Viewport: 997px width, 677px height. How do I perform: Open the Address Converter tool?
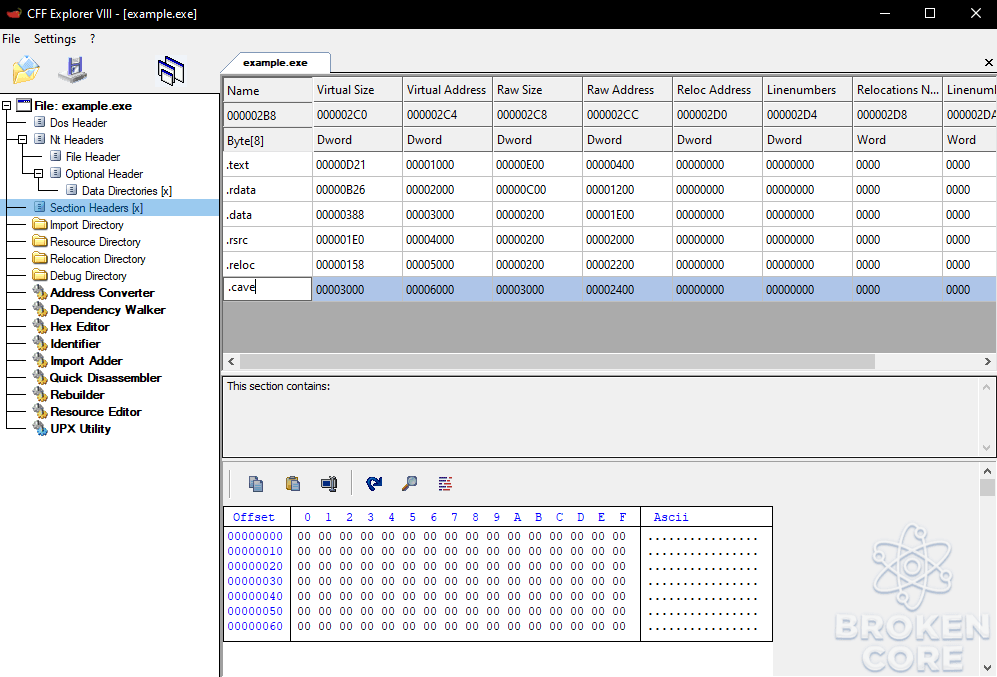pos(102,292)
